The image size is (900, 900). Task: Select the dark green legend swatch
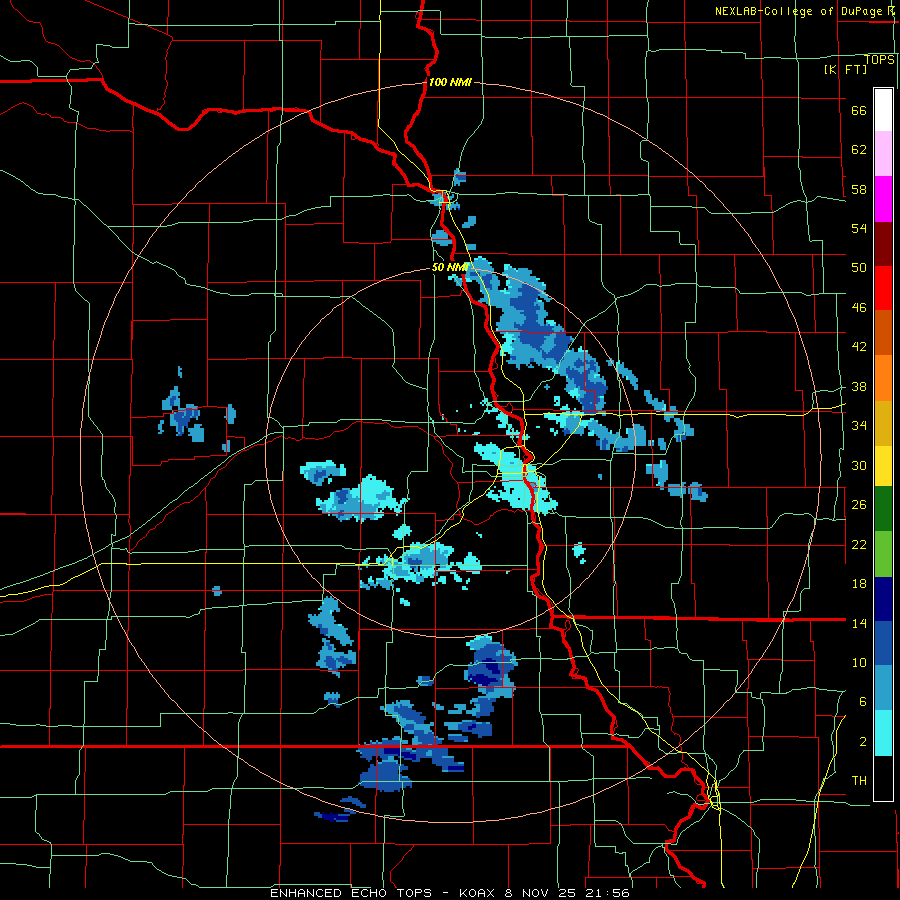tap(883, 509)
